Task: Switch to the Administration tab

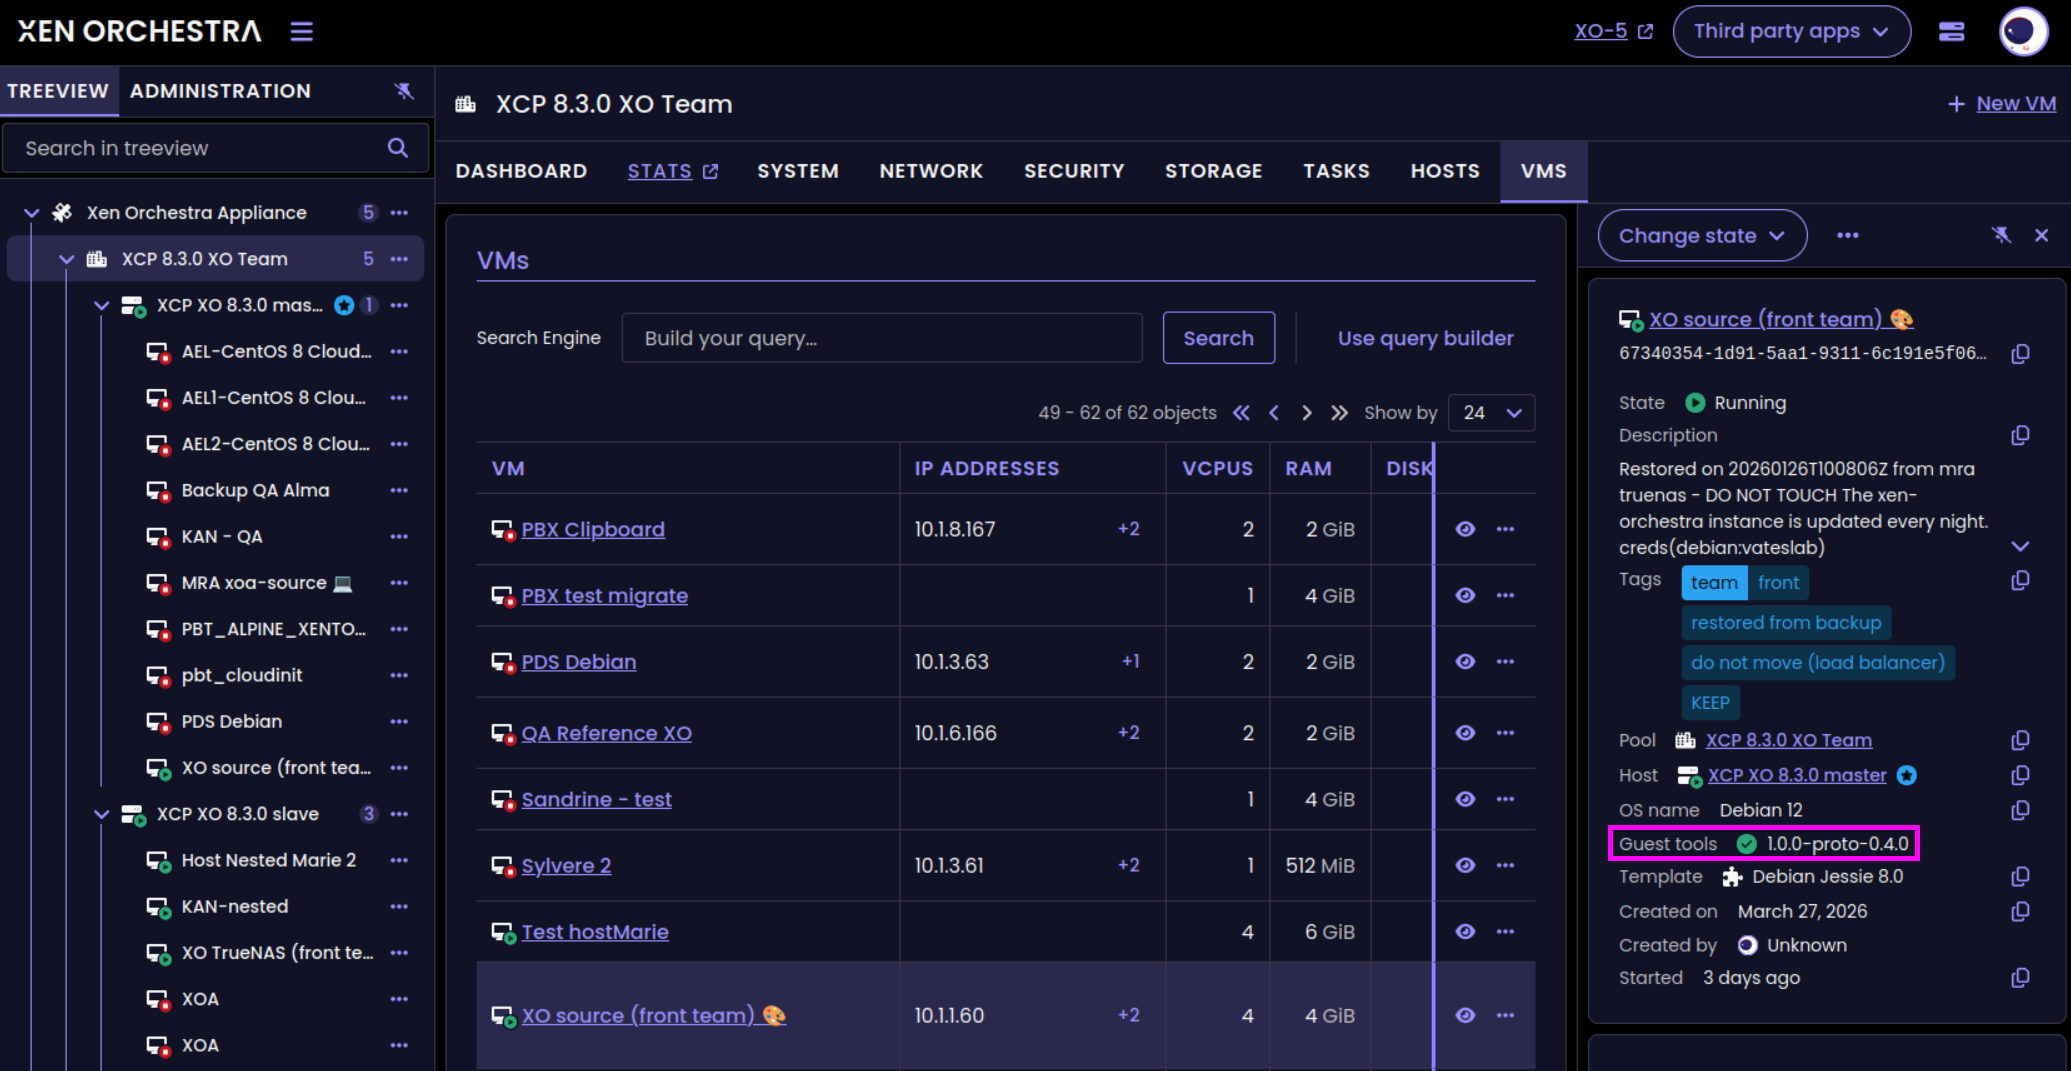Action: click(220, 91)
